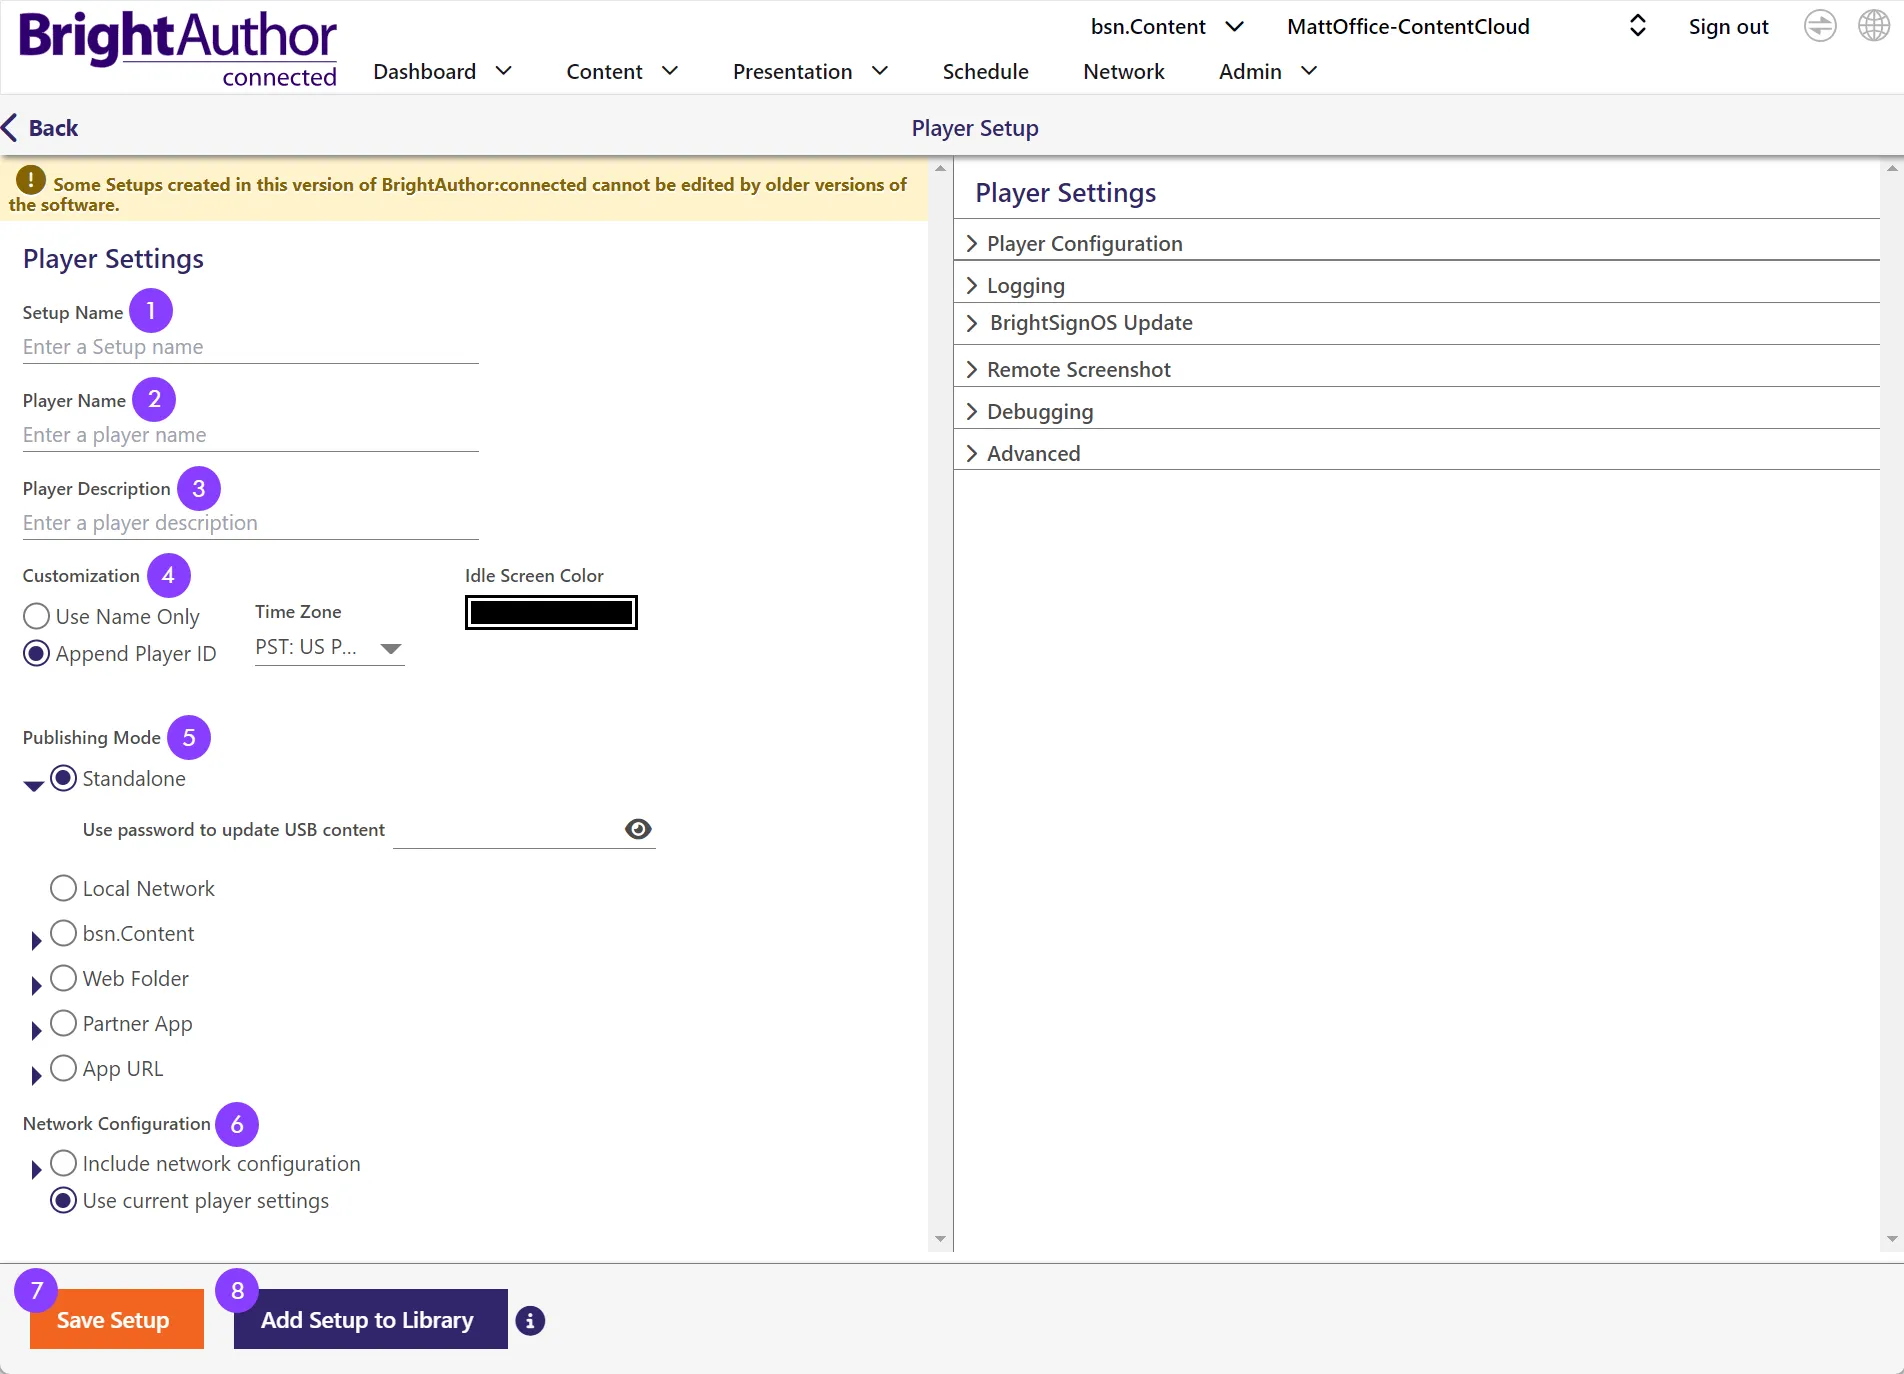Open the bsn.Content account dropdown
Image resolution: width=1904 pixels, height=1374 pixels.
point(1167,26)
